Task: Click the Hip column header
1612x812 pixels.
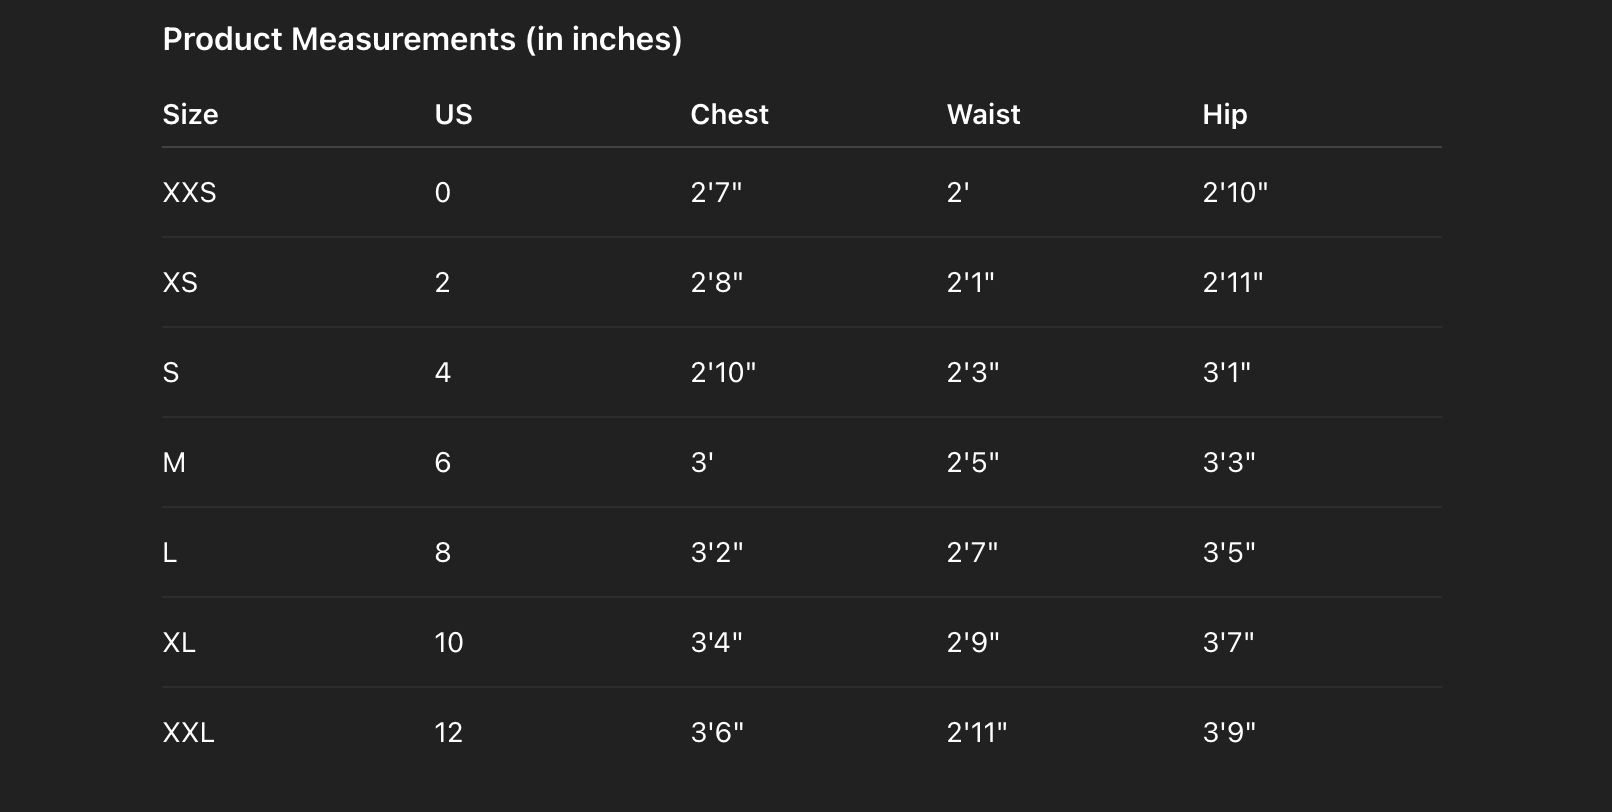Action: [x=1224, y=114]
